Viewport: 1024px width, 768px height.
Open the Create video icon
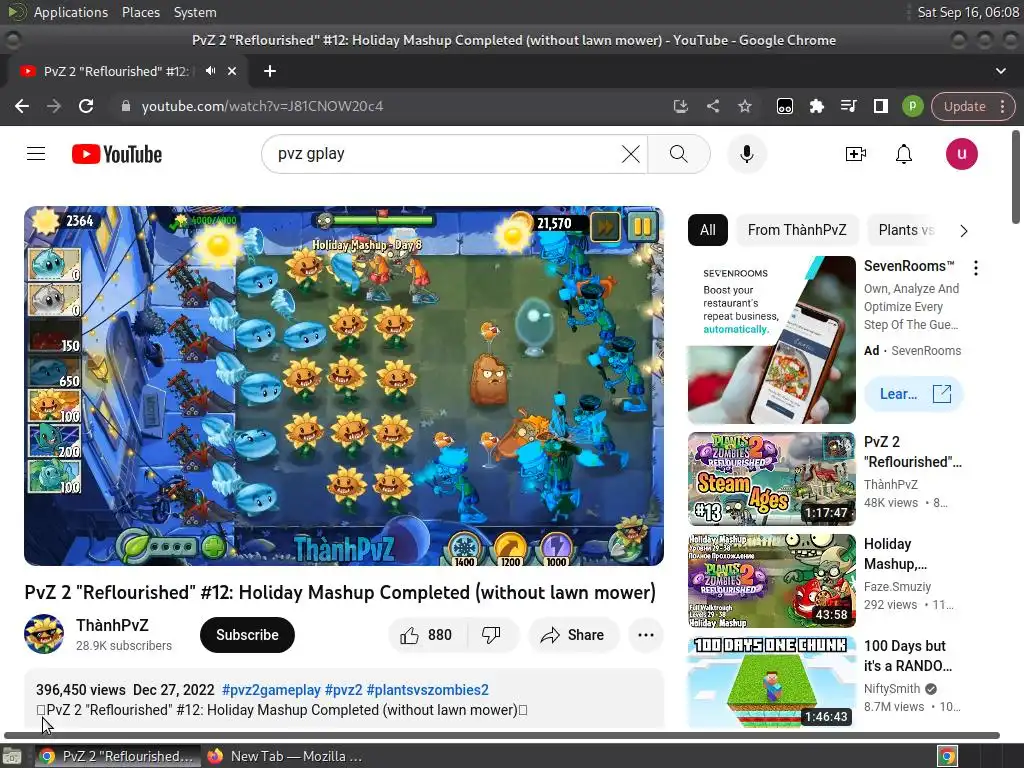tap(856, 154)
